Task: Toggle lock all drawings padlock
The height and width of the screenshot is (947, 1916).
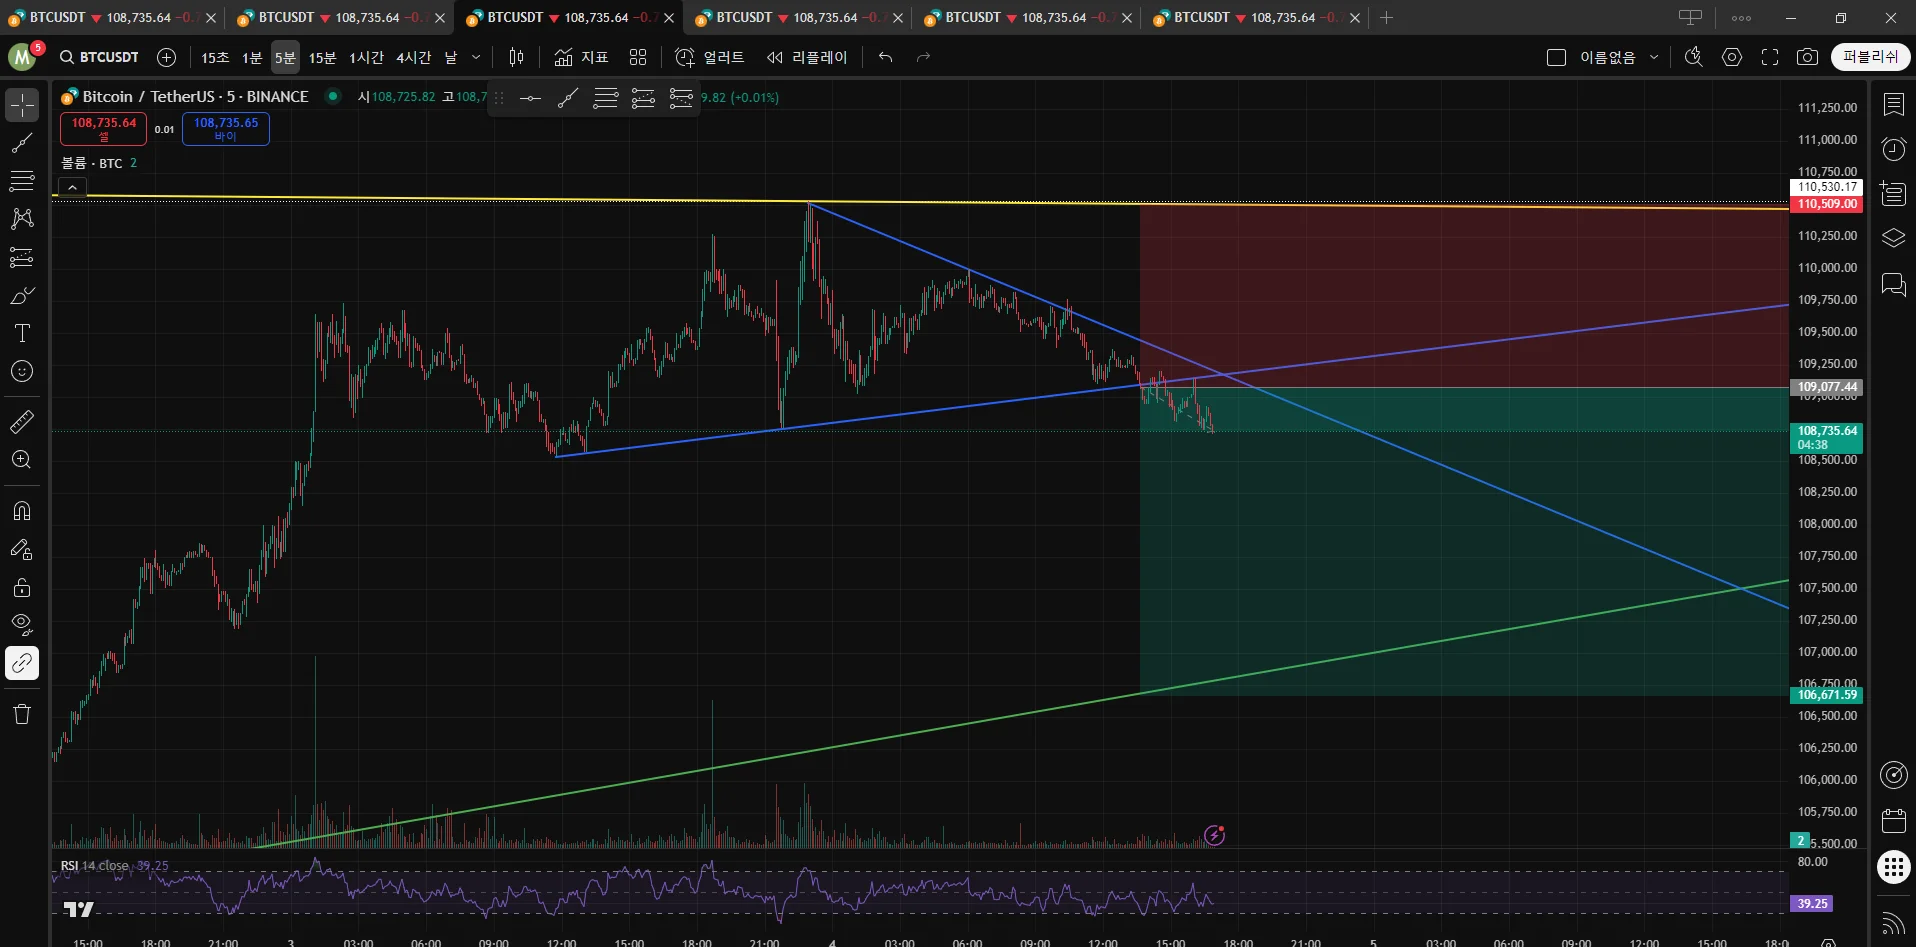Action: click(22, 587)
